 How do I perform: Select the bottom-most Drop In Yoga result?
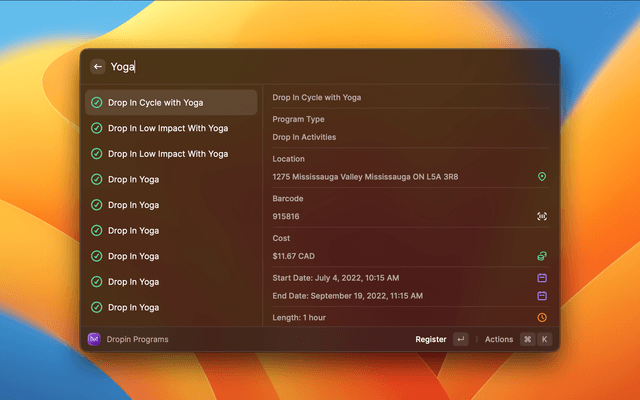click(170, 307)
